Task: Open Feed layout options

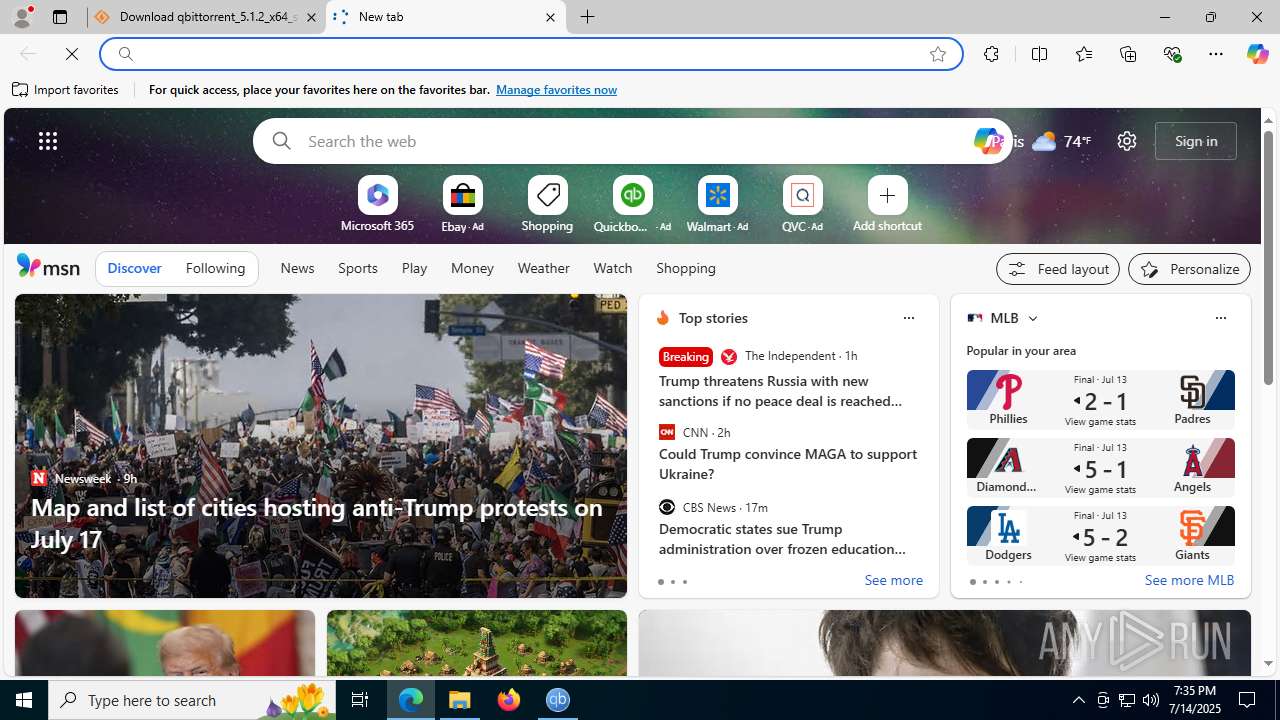Action: click(x=1058, y=269)
